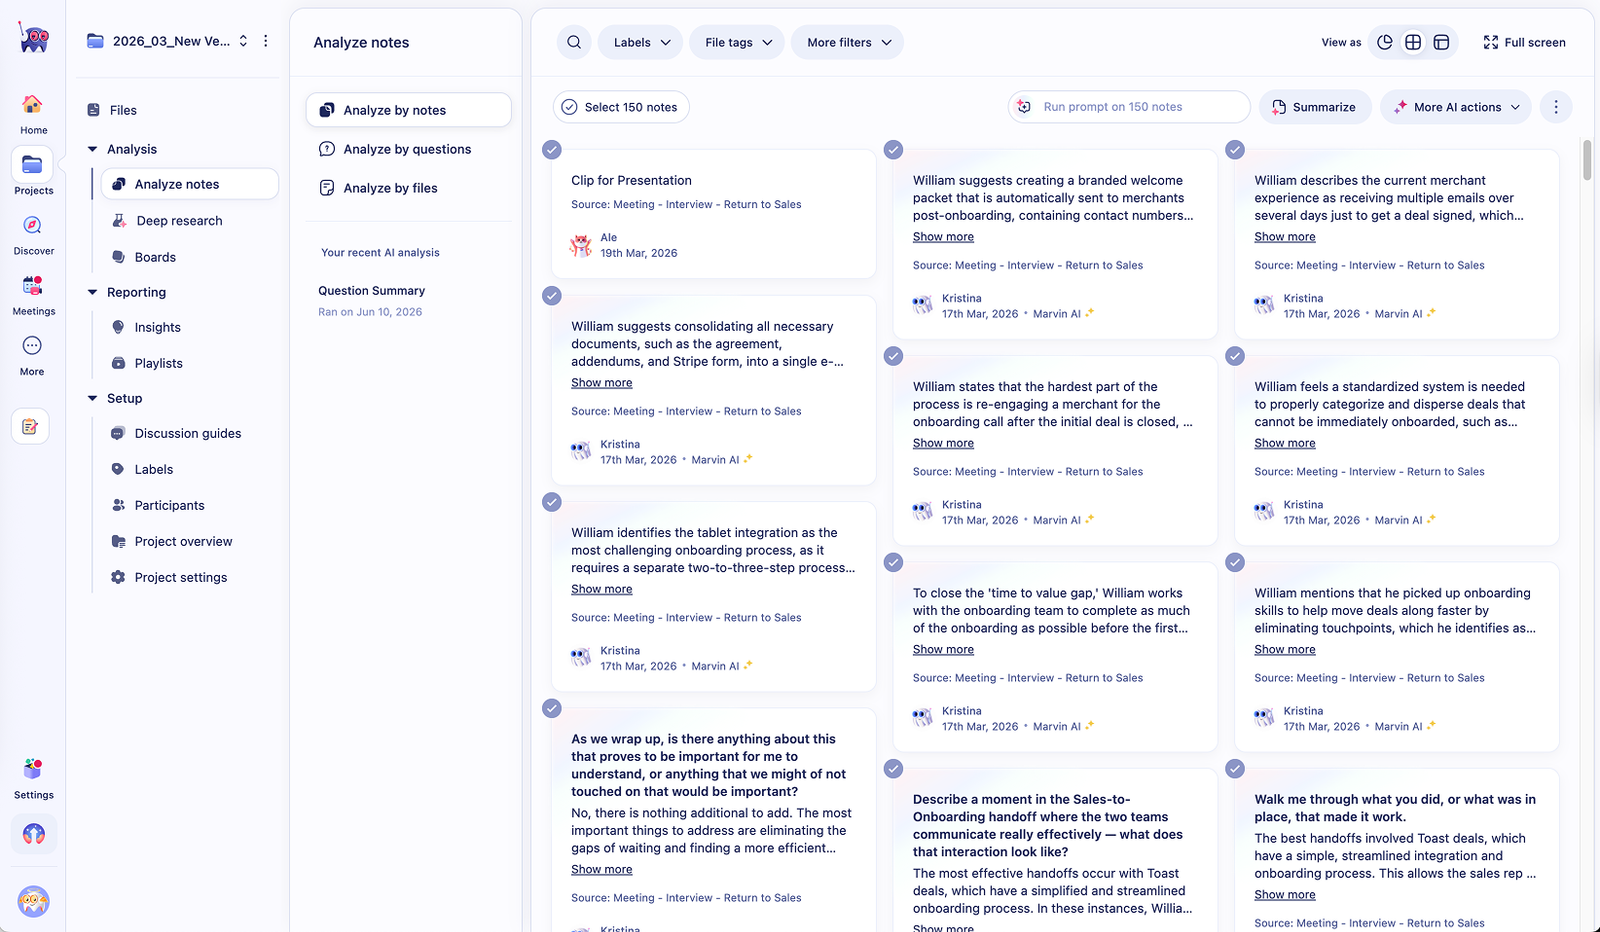Toggle Select 150 notes checkbox
The height and width of the screenshot is (932, 1600).
570,107
